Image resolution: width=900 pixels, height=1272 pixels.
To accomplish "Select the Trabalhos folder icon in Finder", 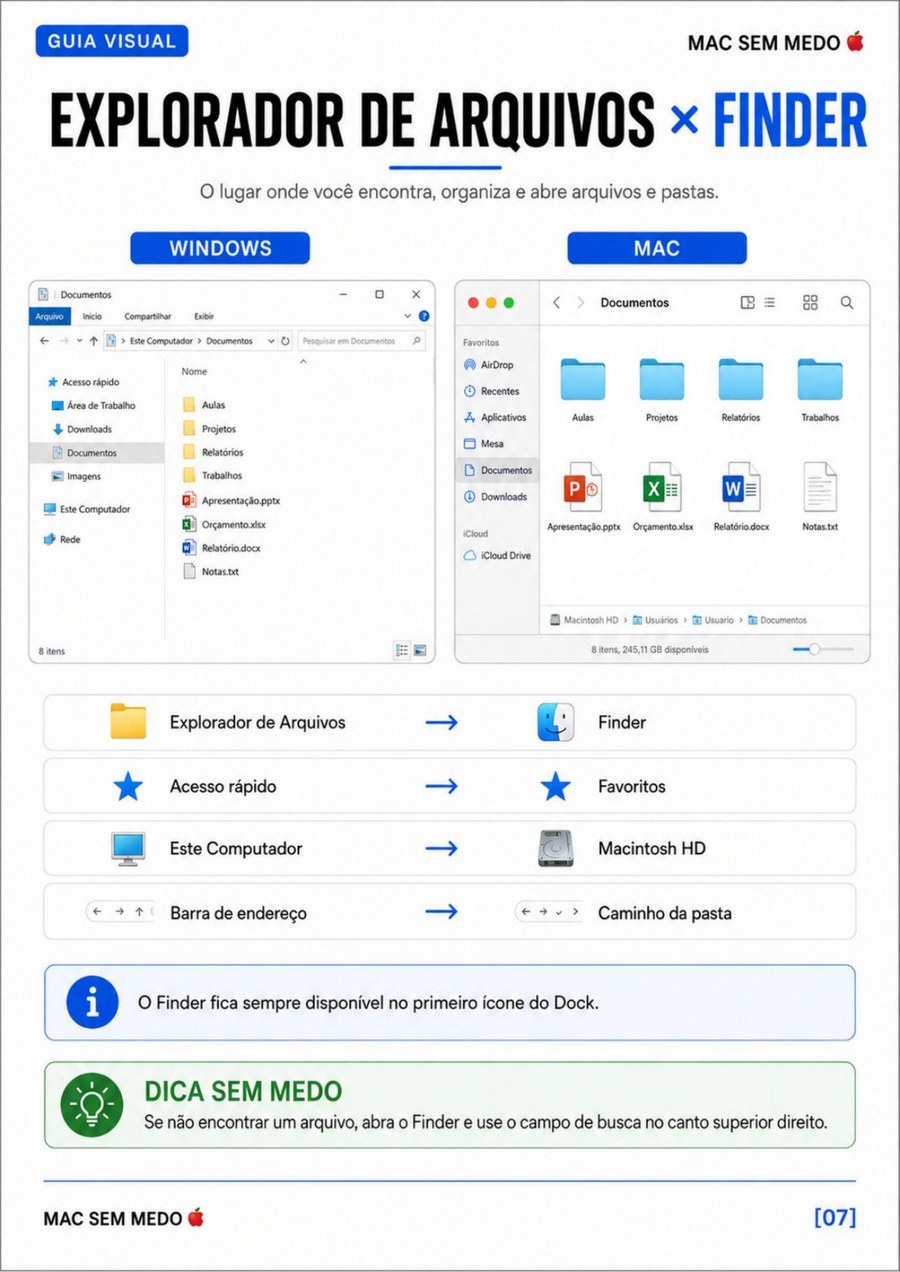I will point(820,380).
